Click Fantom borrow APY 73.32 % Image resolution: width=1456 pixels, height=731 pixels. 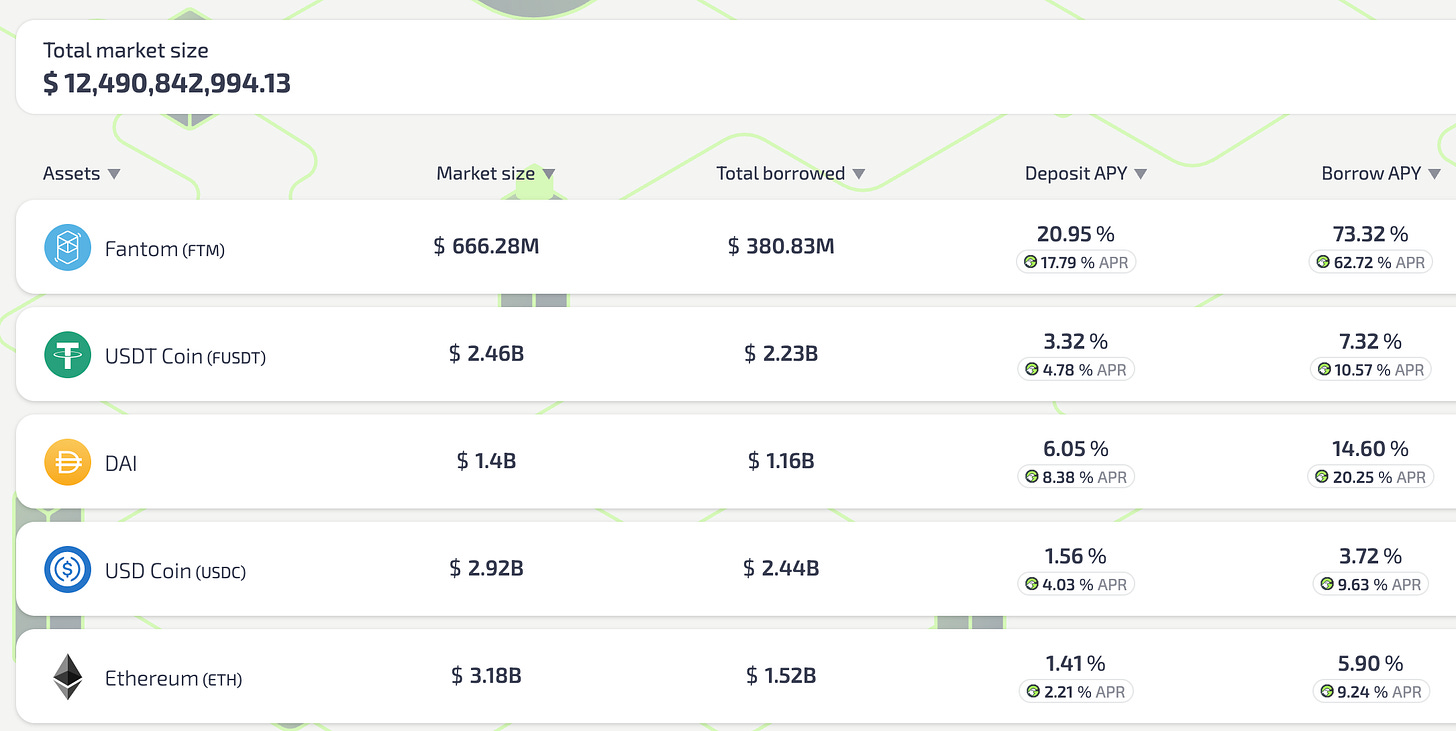pos(1370,234)
